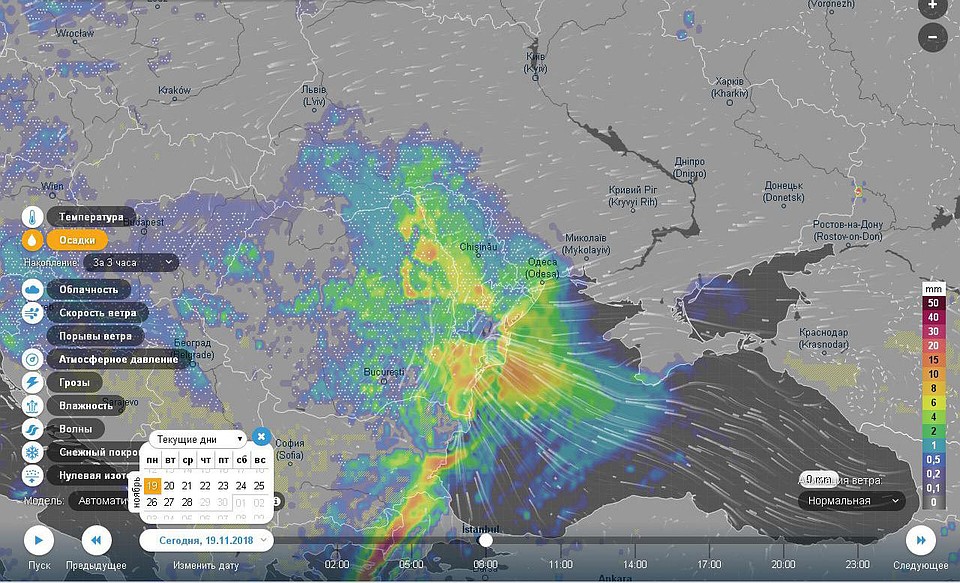The image size is (960, 583).
Task: Click the zero isotherm icon
Action: point(32,475)
